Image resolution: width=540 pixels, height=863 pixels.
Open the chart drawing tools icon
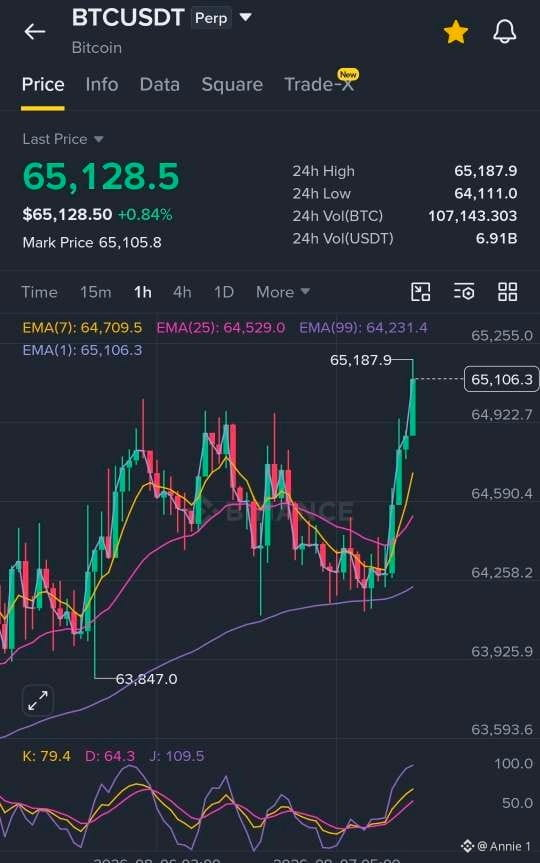point(421,292)
